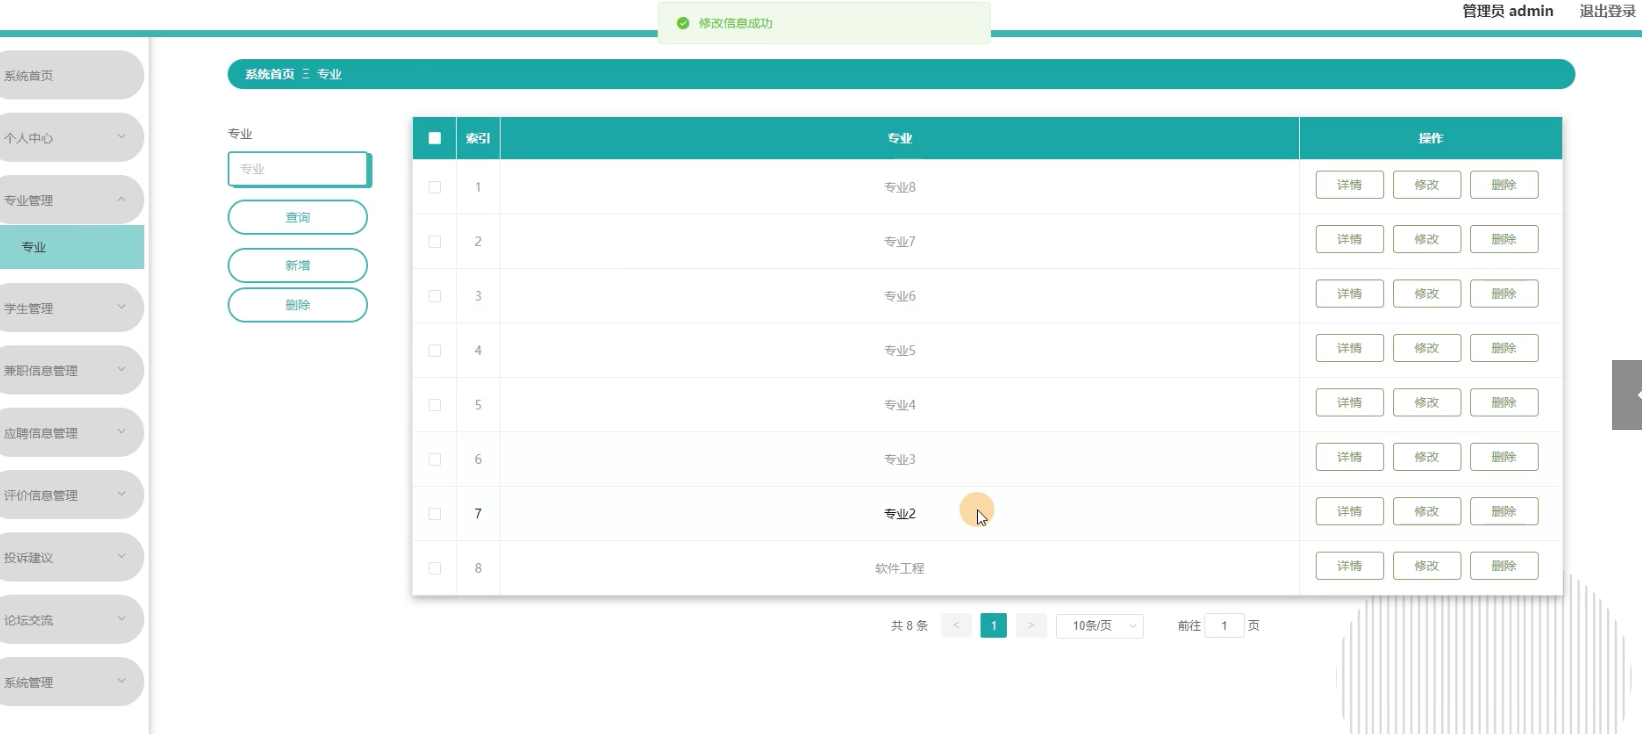The width and height of the screenshot is (1642, 734).
Task: Check the row checkbox for 专业8
Action: pos(435,187)
